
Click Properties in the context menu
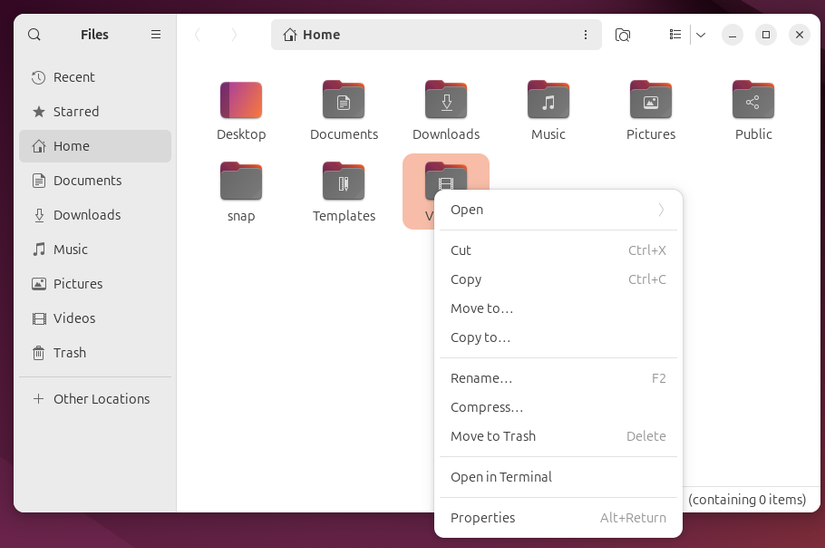click(483, 518)
